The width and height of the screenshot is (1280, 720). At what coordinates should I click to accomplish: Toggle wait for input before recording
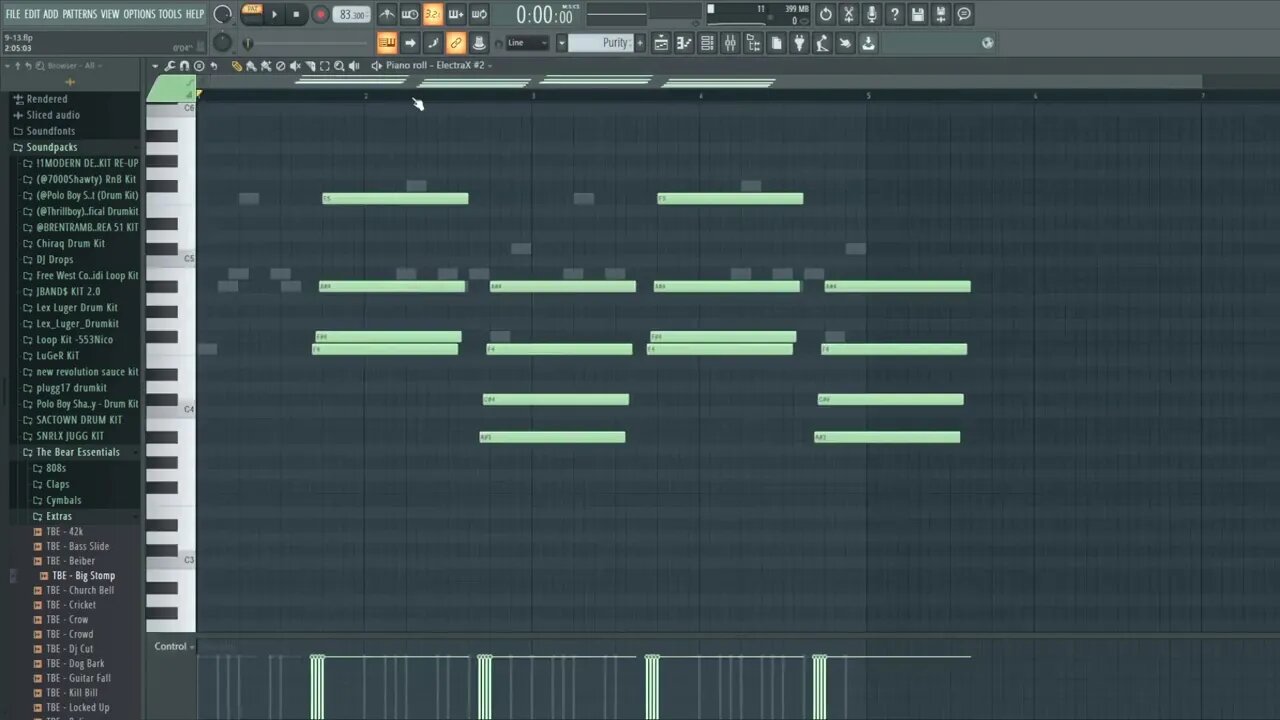[410, 14]
